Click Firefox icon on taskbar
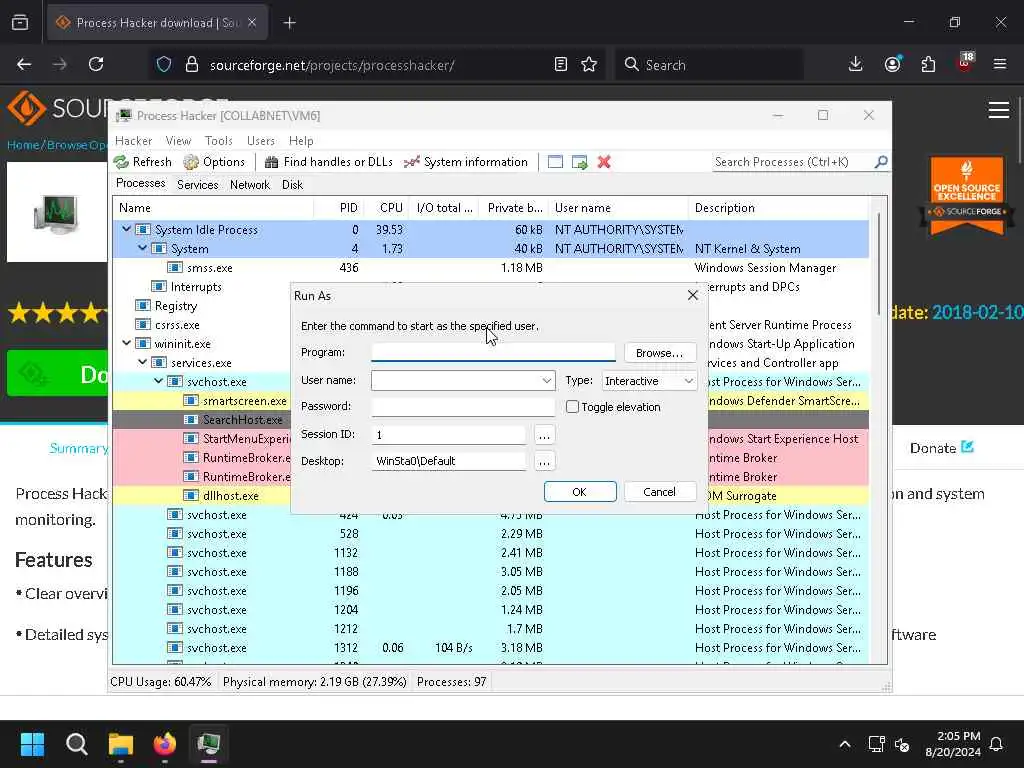The width and height of the screenshot is (1024, 768). tap(165, 744)
